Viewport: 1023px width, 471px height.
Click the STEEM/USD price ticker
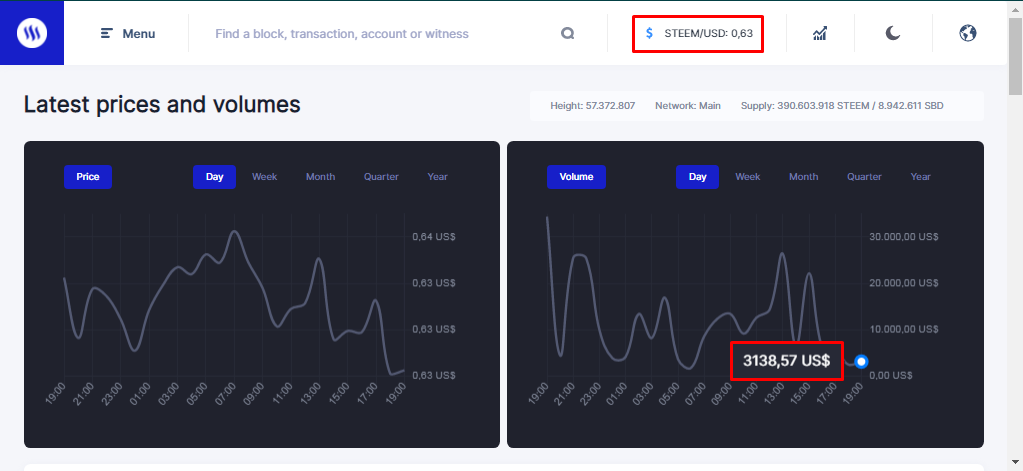coord(707,34)
